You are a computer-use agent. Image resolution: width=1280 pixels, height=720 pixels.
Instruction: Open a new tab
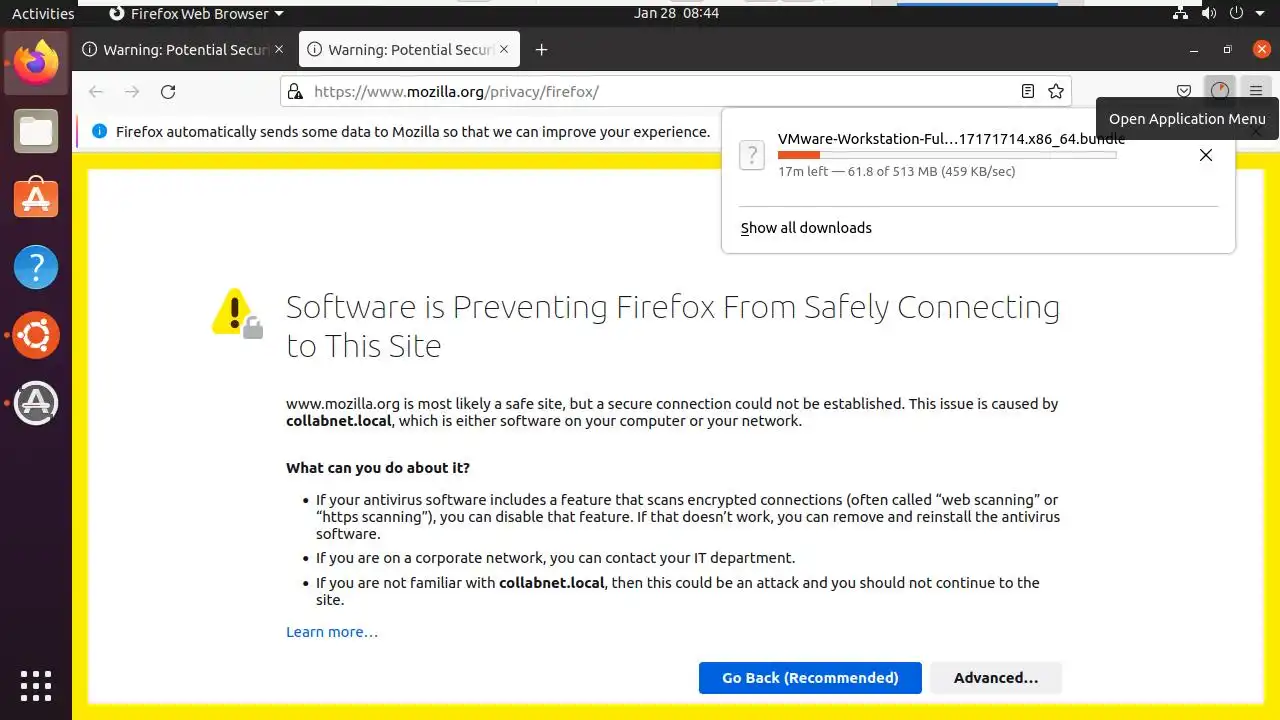point(541,50)
